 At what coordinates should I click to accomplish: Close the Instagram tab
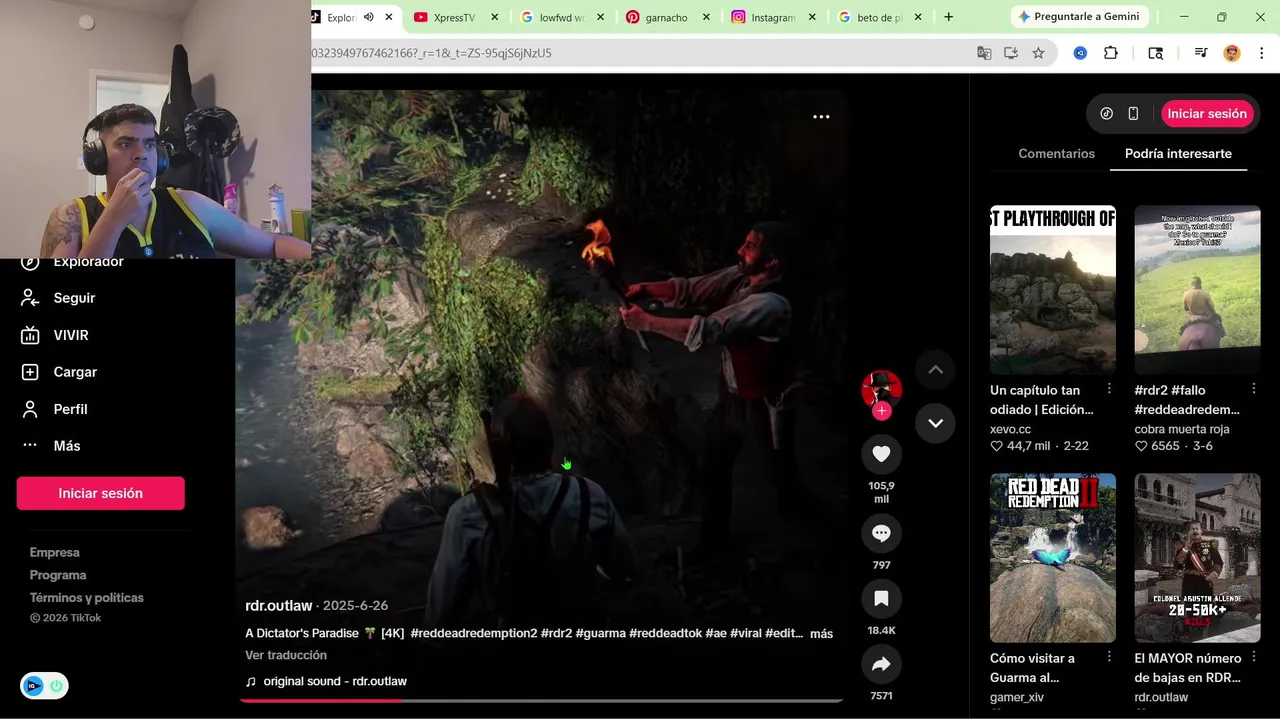[812, 17]
